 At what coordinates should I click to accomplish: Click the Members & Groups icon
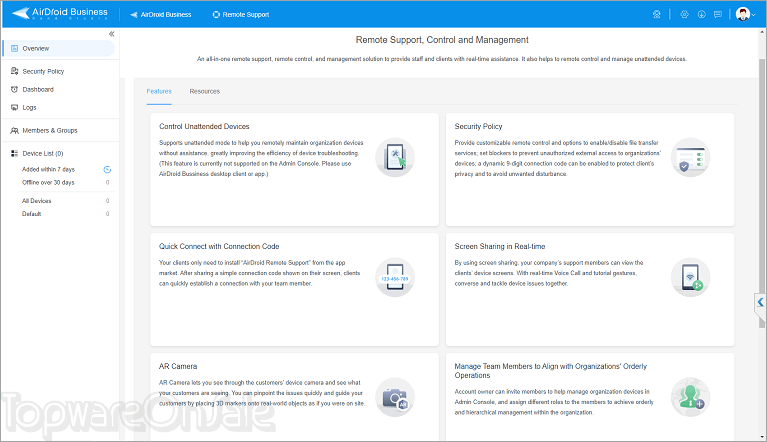click(x=14, y=131)
